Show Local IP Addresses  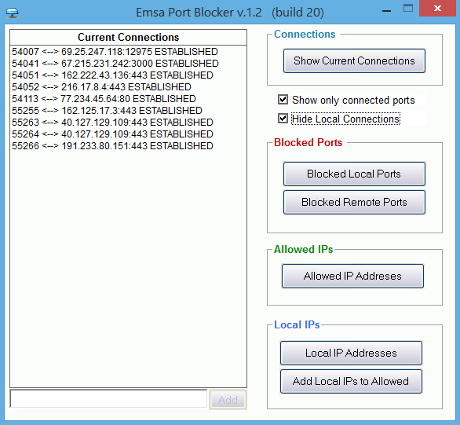point(351,353)
